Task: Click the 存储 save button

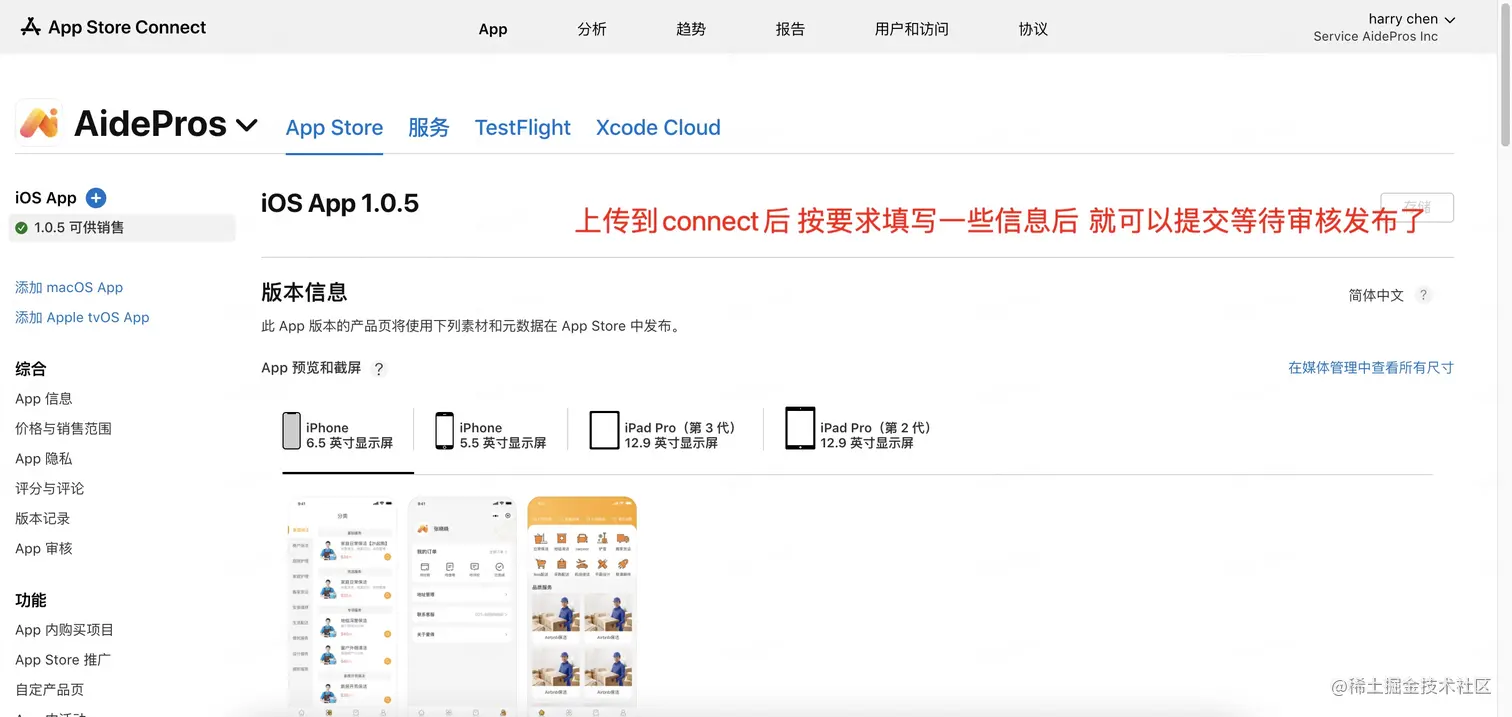Action: click(1417, 207)
